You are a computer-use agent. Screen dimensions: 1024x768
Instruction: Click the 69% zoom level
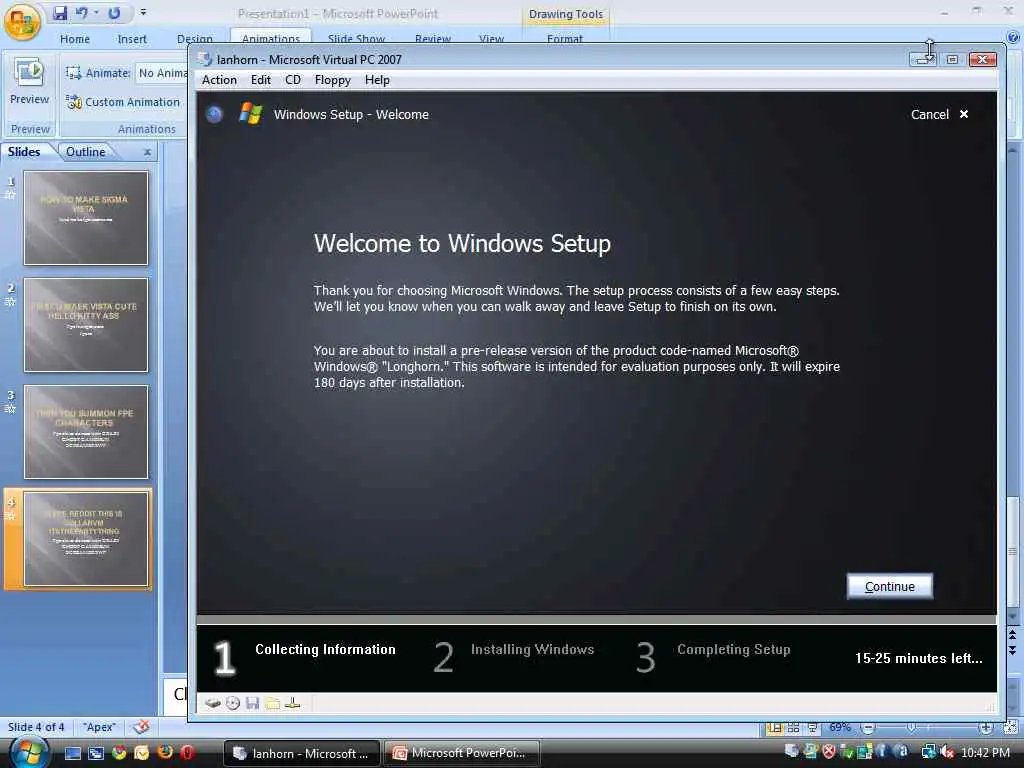pyautogui.click(x=840, y=728)
